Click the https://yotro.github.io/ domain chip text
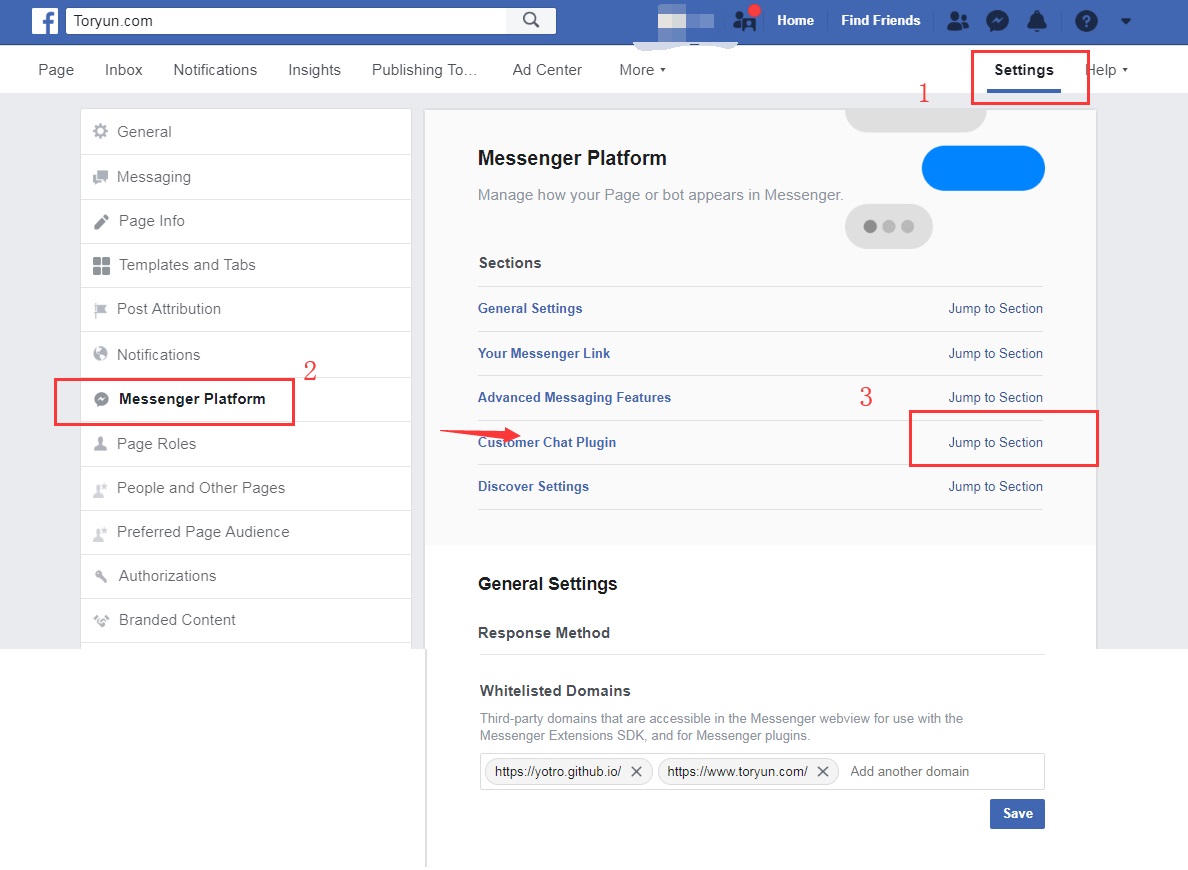1188x870 pixels. point(558,771)
